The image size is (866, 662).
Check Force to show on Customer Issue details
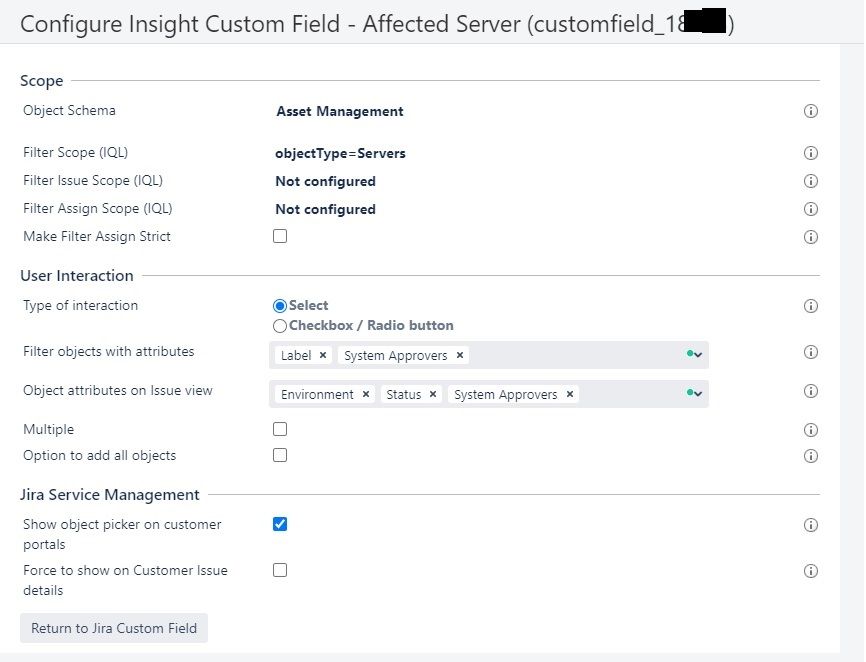pyautogui.click(x=280, y=570)
